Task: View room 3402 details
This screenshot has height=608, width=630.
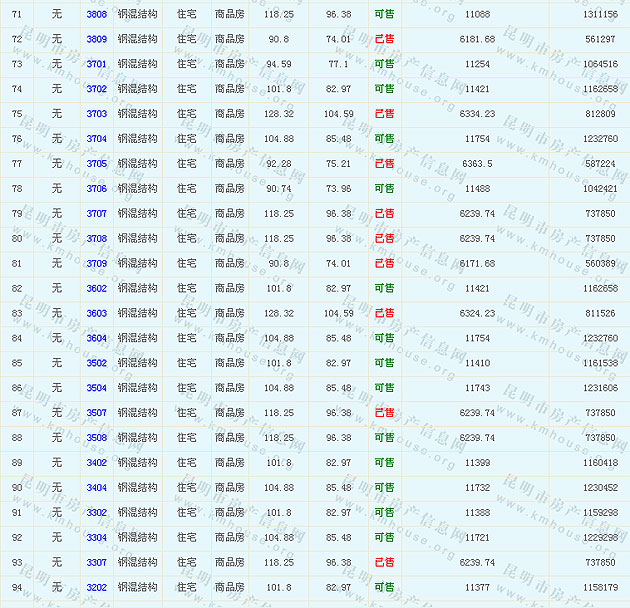Action: tap(96, 463)
